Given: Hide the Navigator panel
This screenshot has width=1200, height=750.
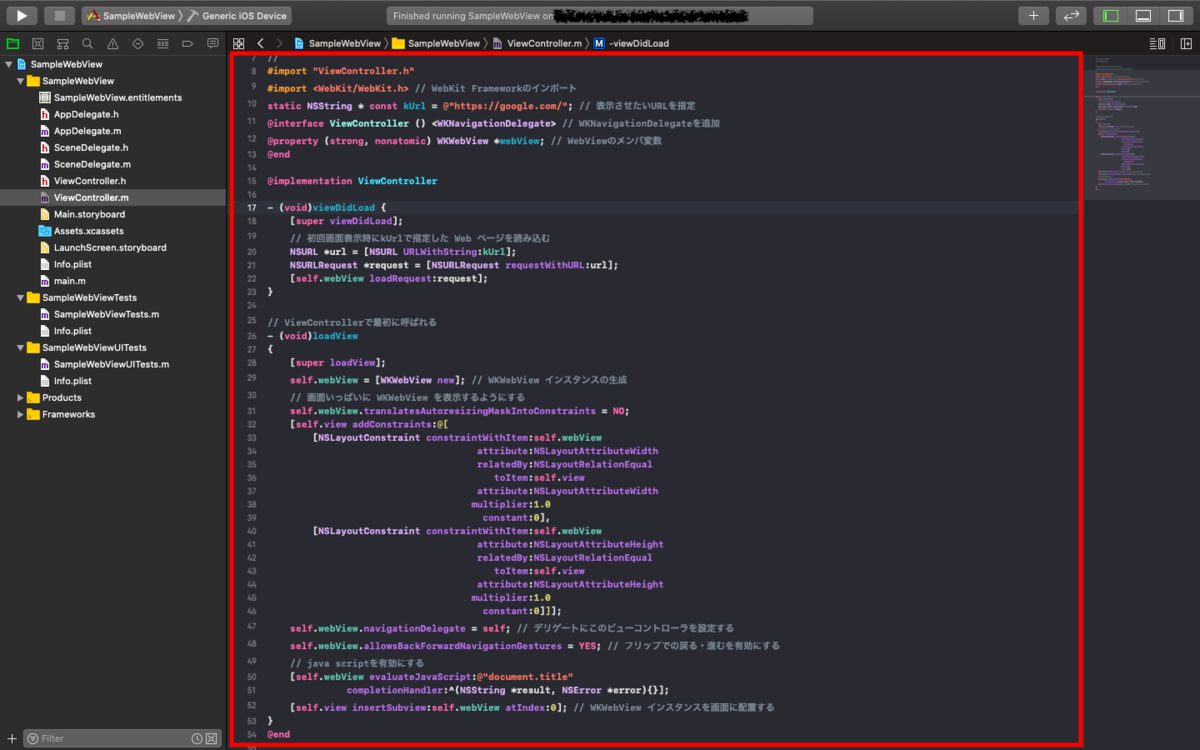Looking at the screenshot, I should pos(1110,15).
